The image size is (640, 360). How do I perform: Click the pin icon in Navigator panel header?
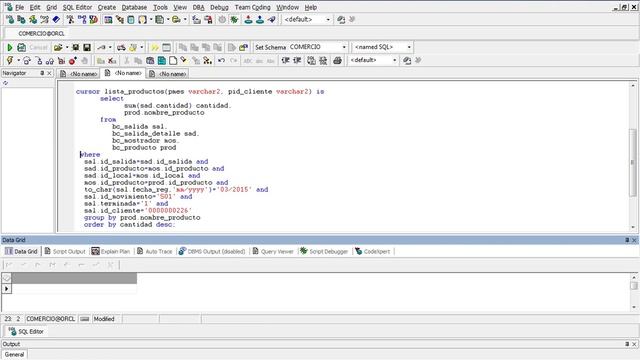42,73
